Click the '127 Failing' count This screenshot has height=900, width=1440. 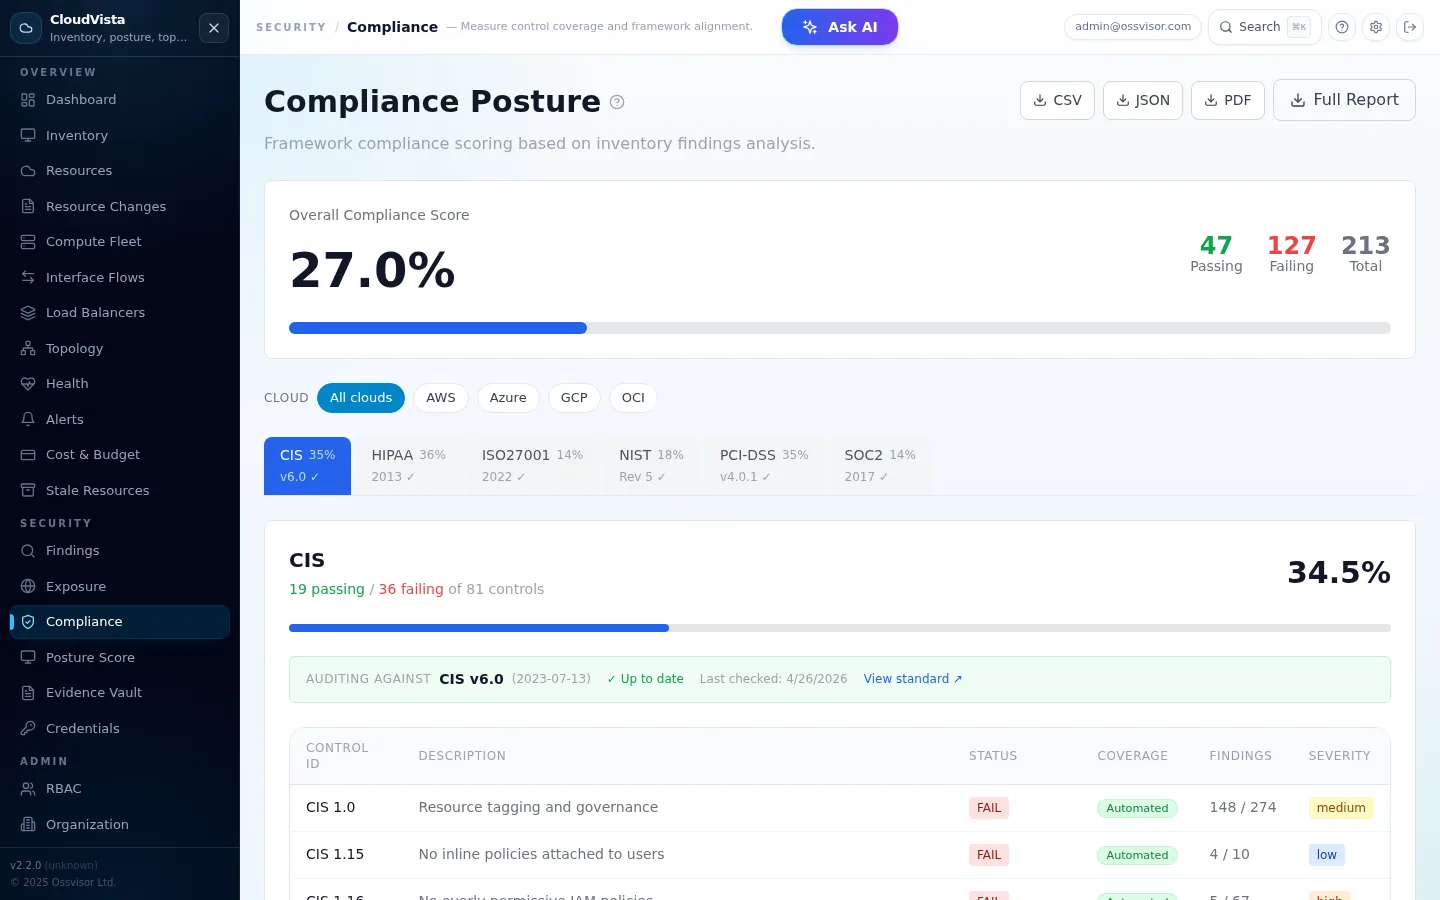[1292, 254]
